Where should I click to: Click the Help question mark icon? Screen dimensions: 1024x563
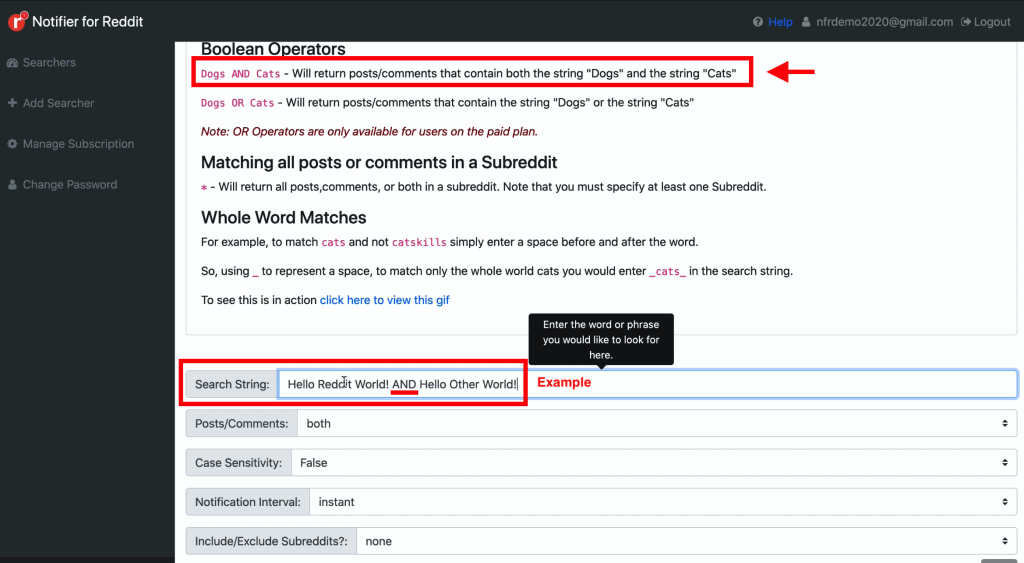click(758, 22)
